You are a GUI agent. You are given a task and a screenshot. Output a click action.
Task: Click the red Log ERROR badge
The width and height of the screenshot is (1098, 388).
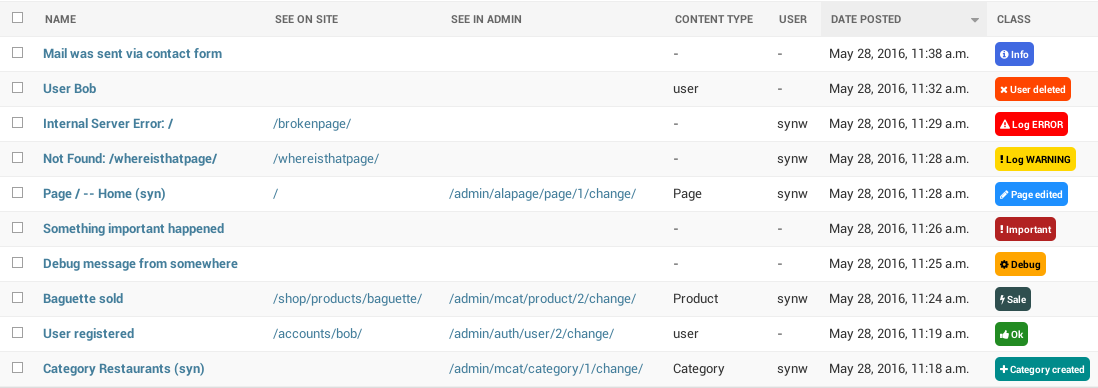tap(1031, 124)
